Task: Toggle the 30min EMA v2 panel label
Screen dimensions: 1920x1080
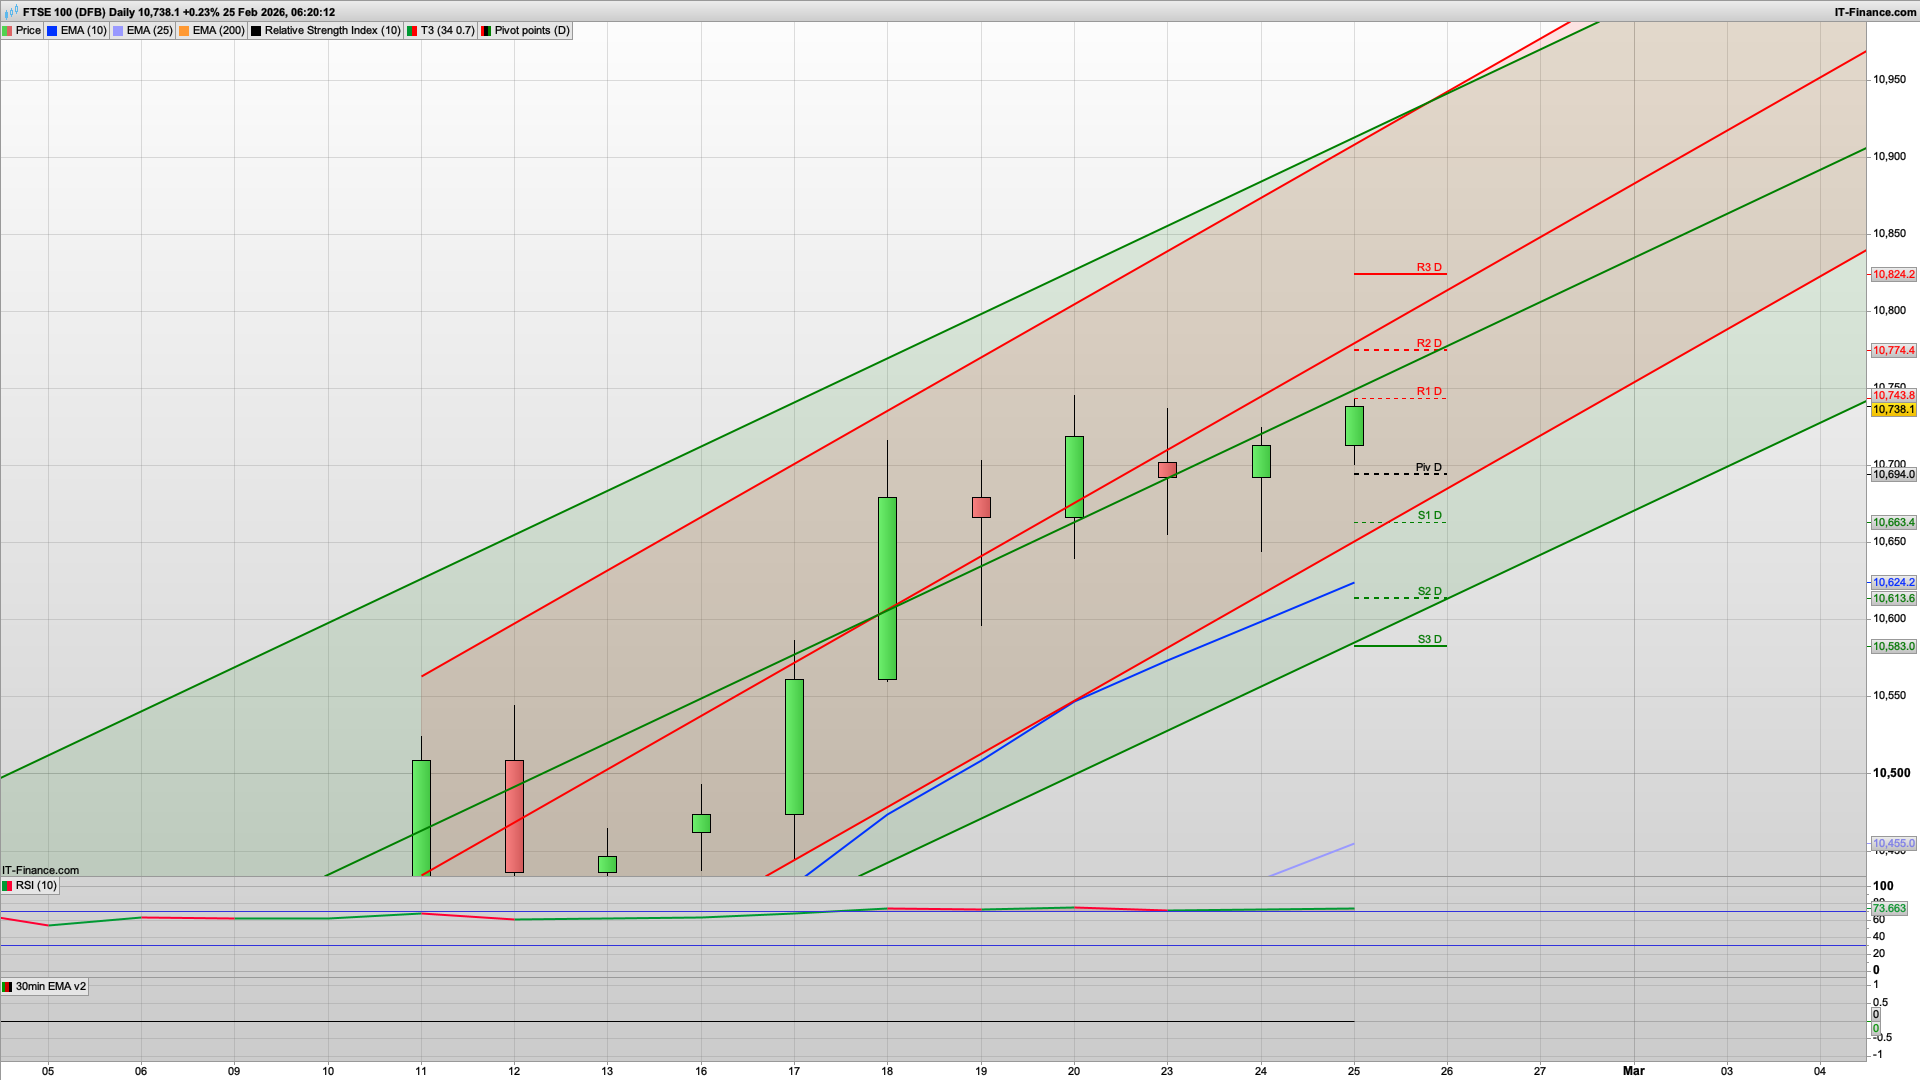Action: [46, 987]
